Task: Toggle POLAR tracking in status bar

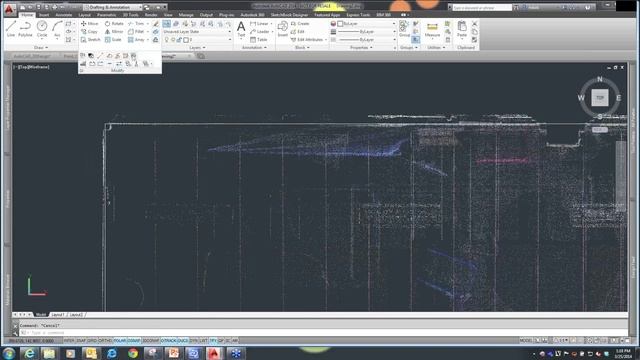Action: 120,340
